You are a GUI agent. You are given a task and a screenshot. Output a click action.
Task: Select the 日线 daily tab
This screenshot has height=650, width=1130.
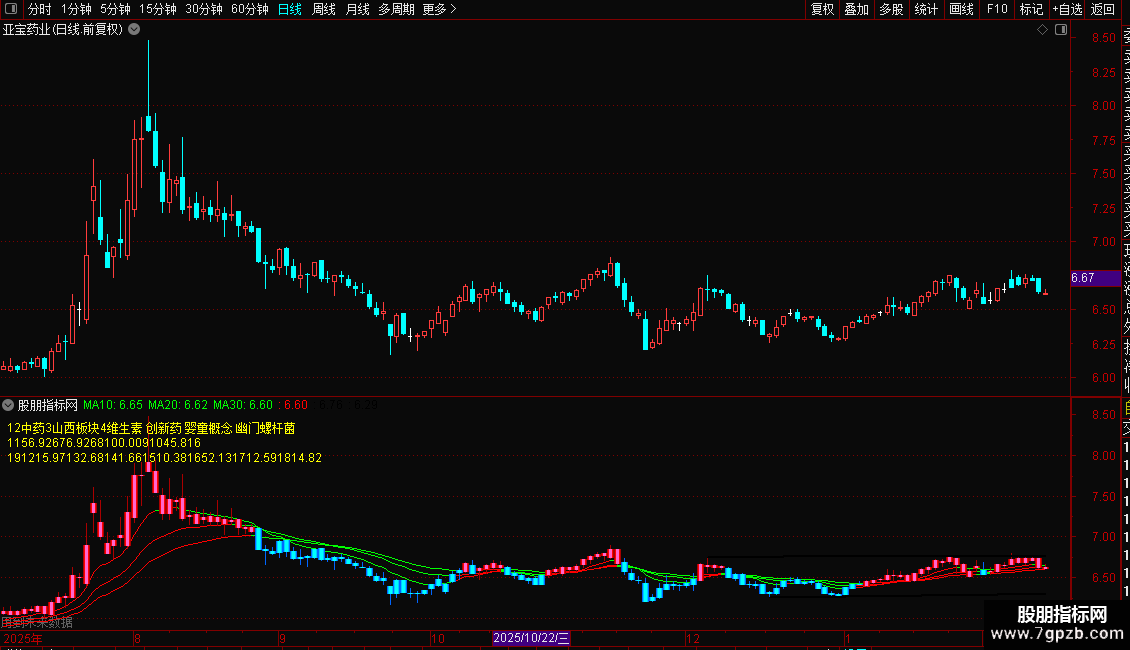coord(290,9)
